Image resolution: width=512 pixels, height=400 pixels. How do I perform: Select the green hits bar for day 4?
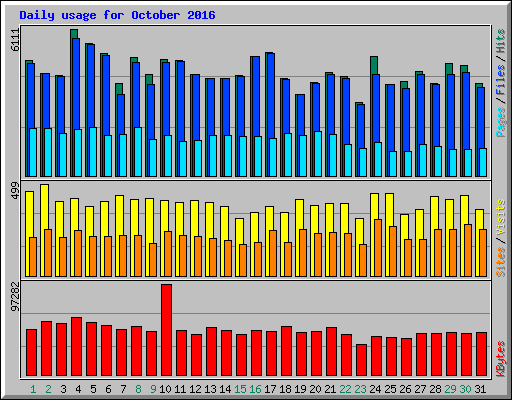[74, 33]
